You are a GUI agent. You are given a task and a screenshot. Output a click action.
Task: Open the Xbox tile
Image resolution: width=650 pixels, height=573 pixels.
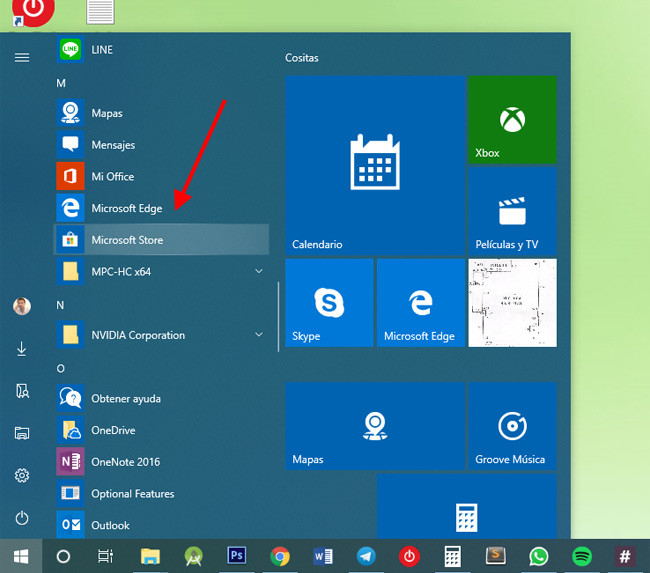point(512,119)
